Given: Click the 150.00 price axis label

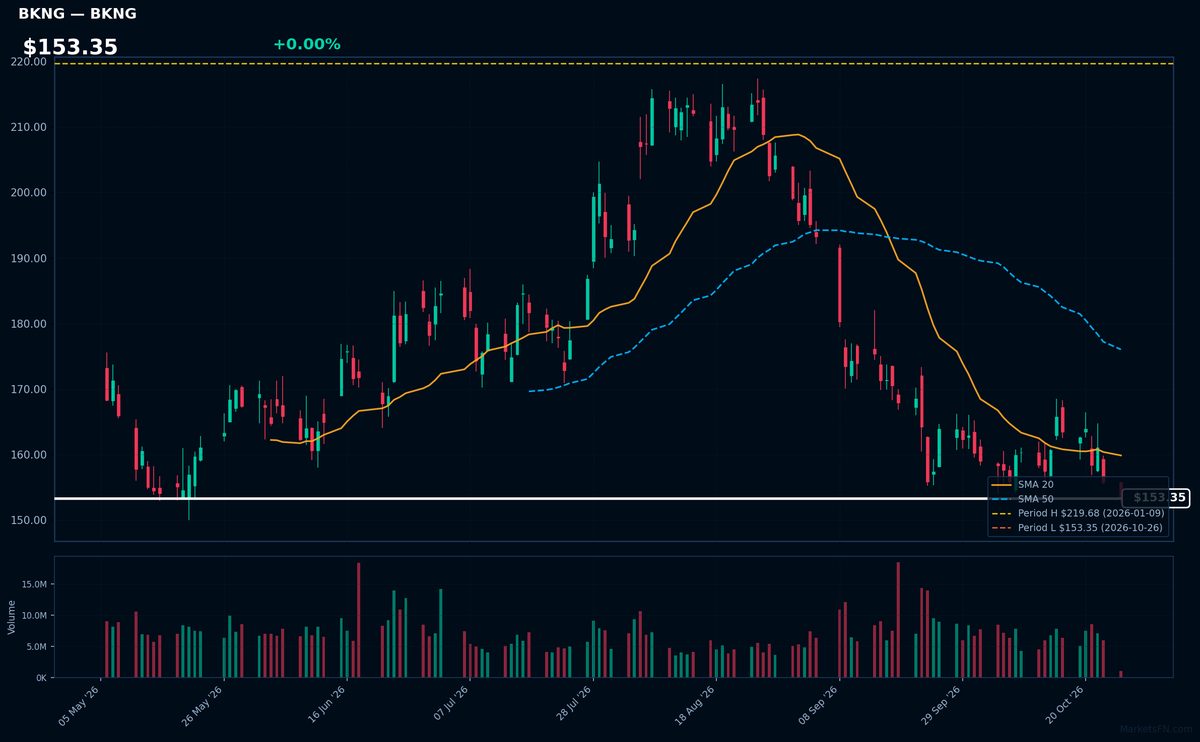Looking at the screenshot, I should [x=30, y=520].
